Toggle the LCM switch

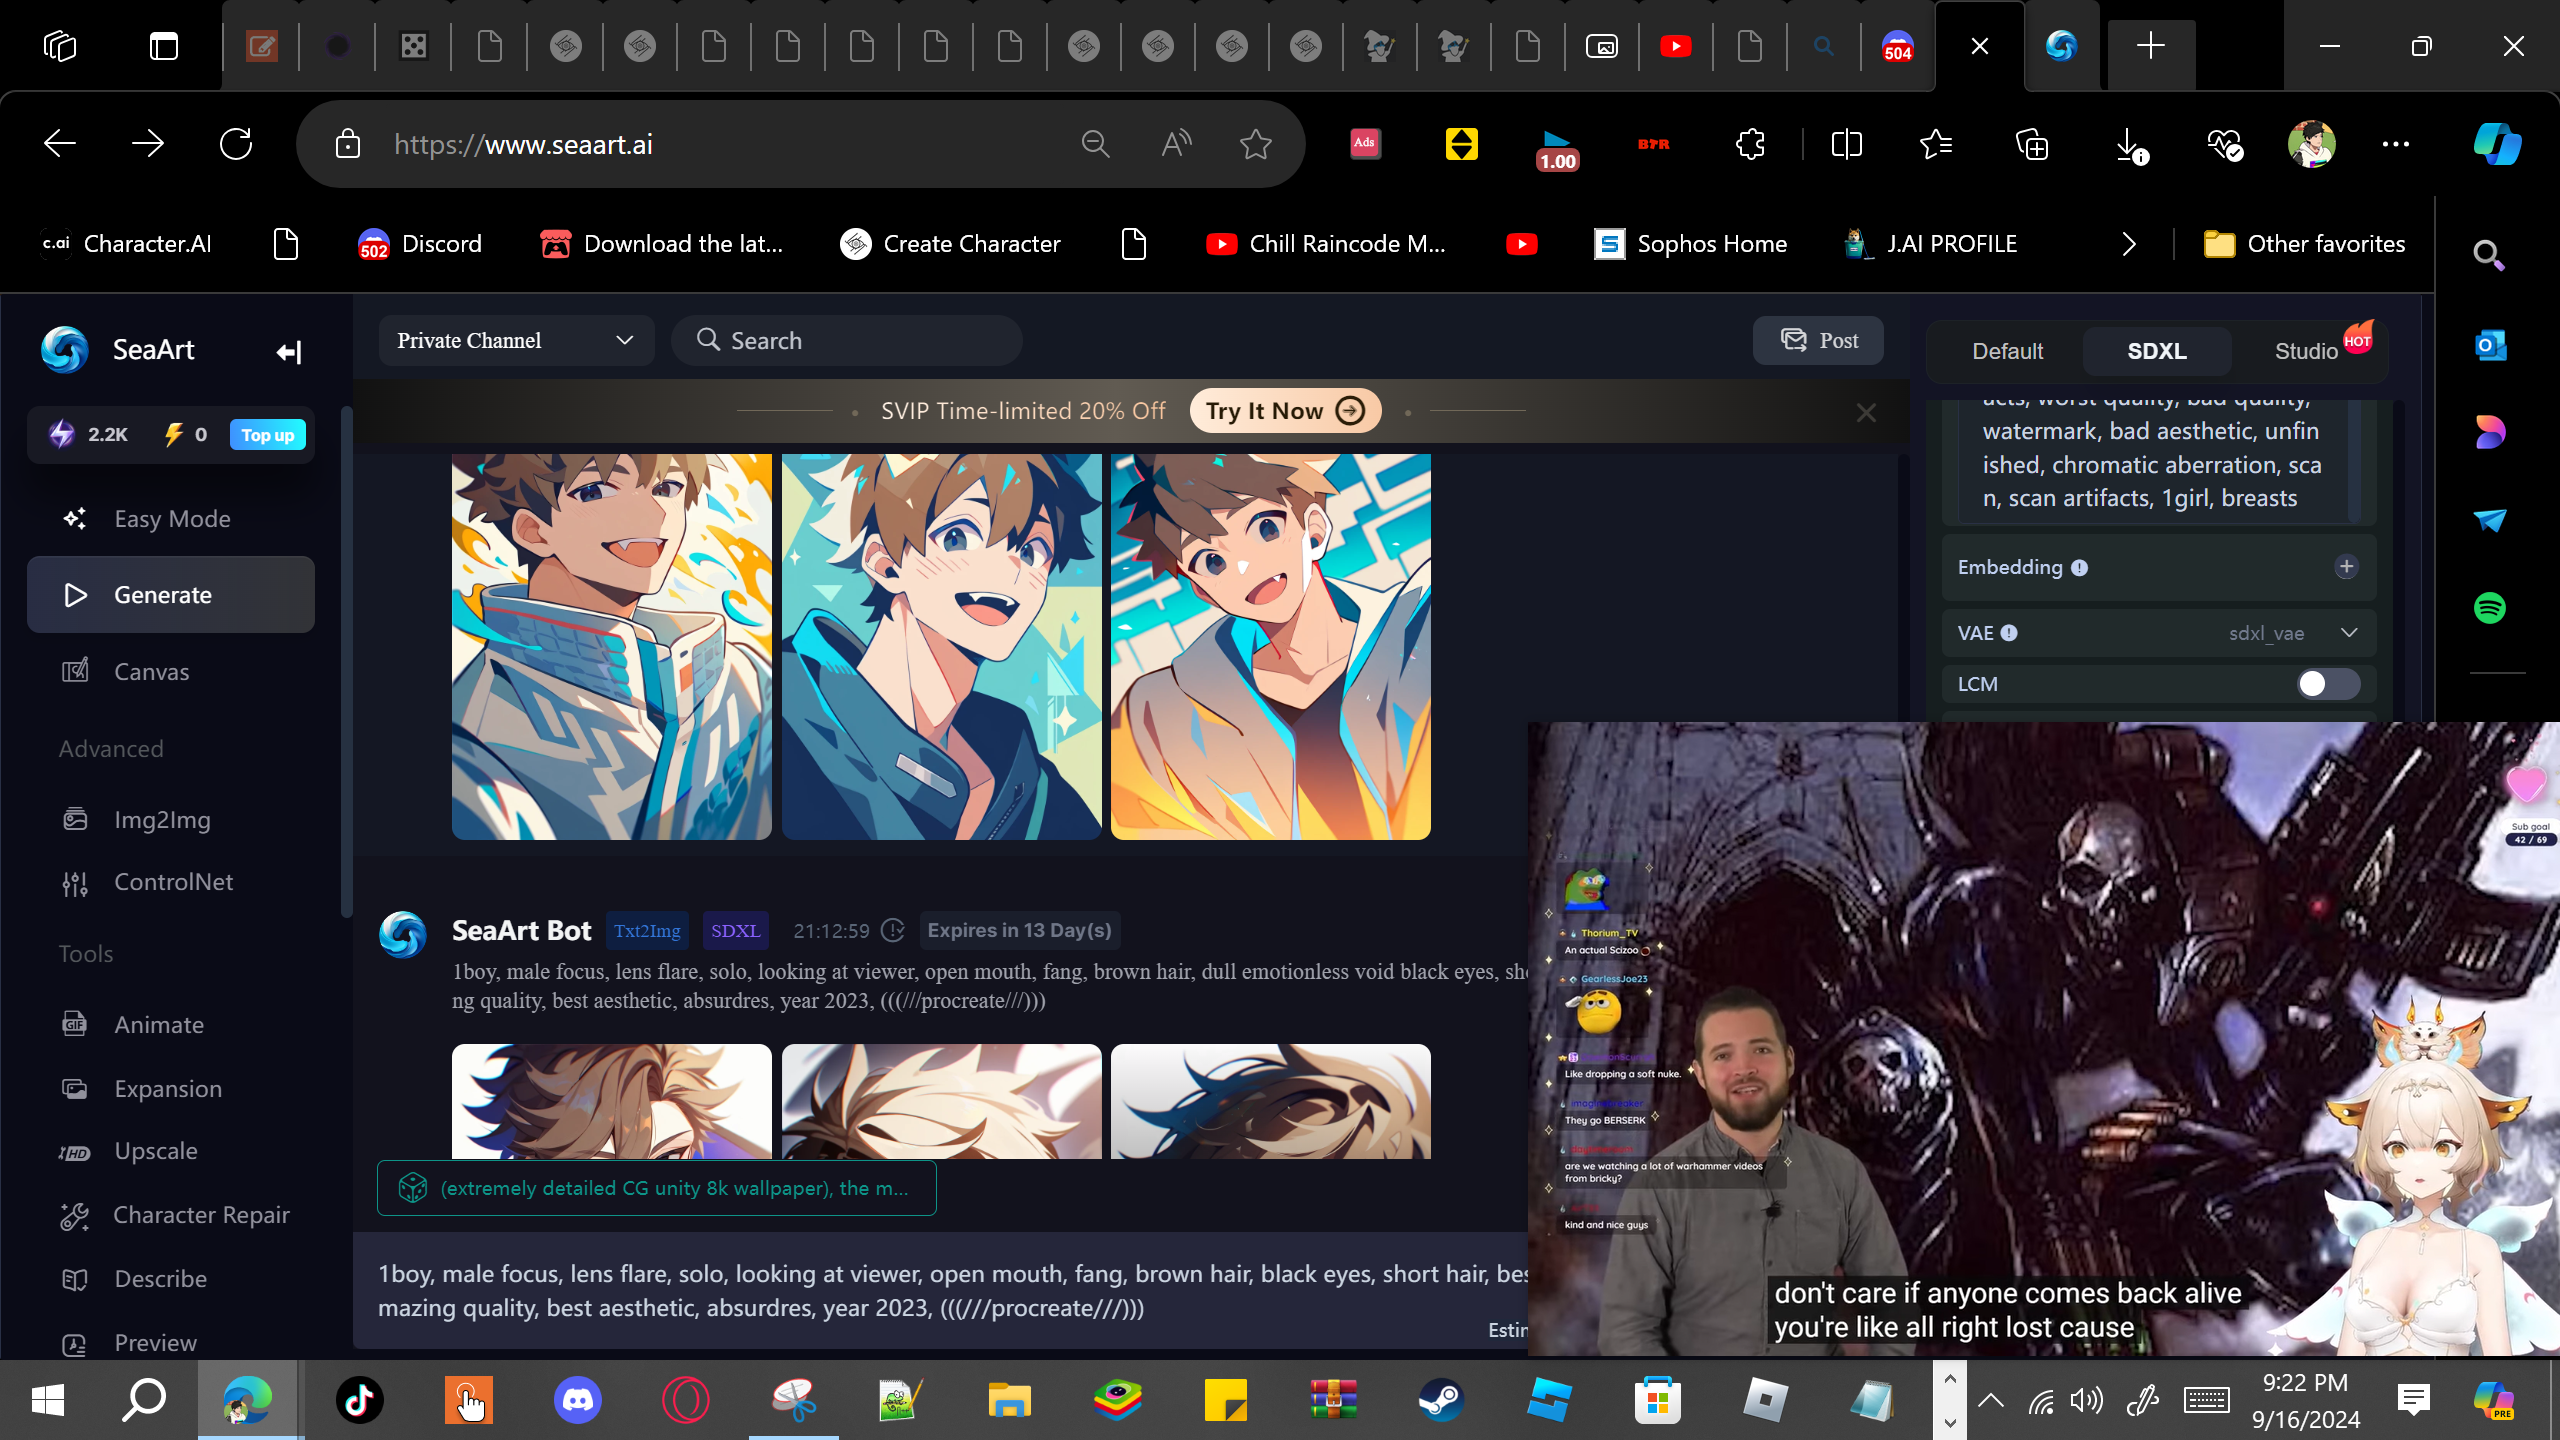2328,684
